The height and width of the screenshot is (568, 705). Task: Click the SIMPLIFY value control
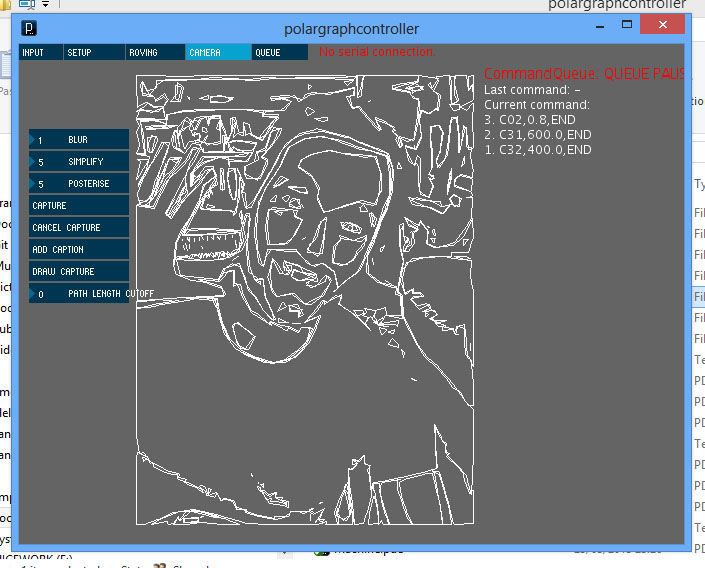point(79,162)
